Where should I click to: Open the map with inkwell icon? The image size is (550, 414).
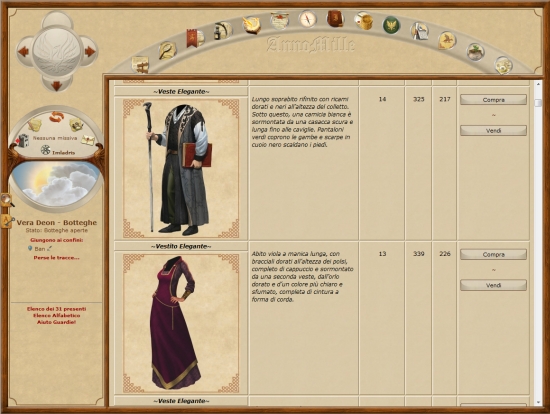(x=76, y=124)
